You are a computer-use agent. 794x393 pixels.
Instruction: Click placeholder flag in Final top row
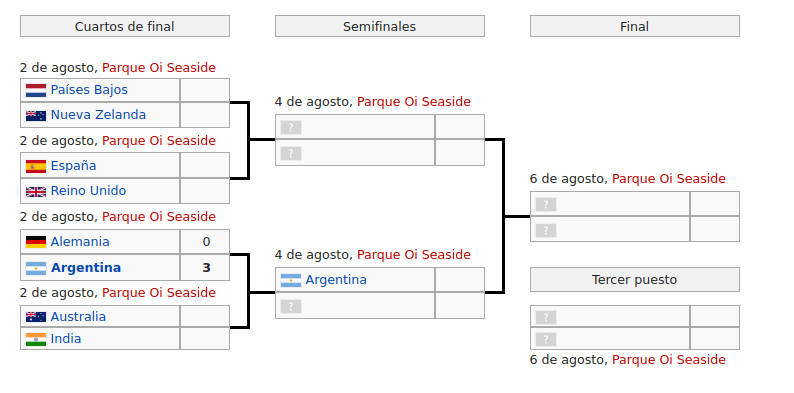coord(546,205)
